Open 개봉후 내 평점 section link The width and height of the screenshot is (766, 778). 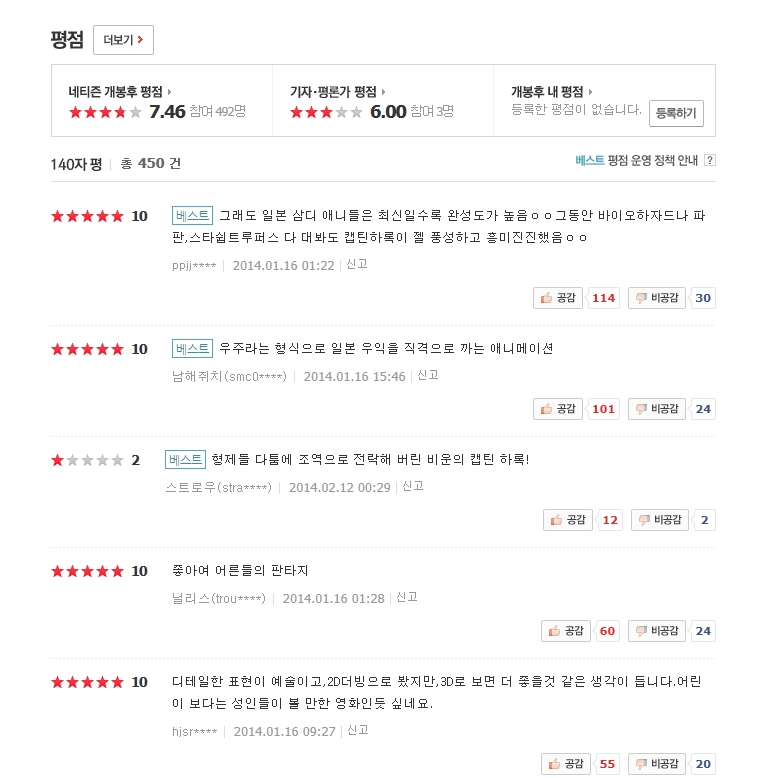click(x=552, y=92)
